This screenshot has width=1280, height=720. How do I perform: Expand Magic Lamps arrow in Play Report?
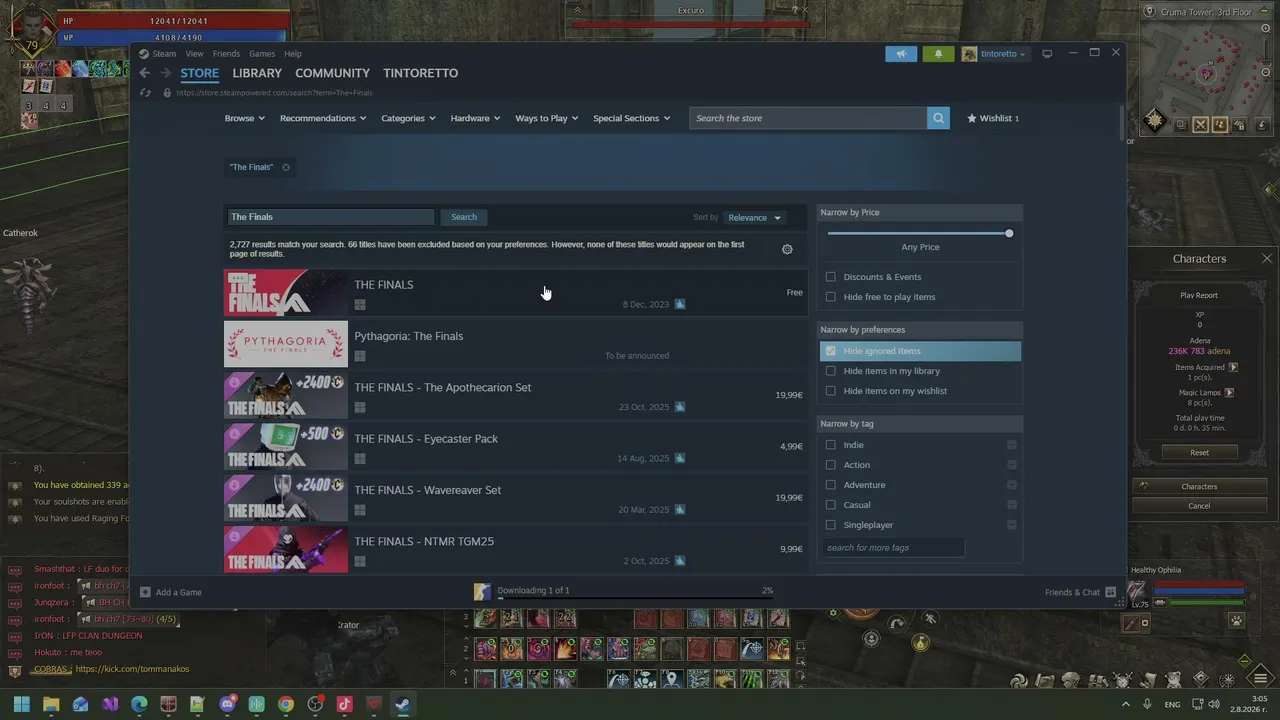[x=1229, y=392]
